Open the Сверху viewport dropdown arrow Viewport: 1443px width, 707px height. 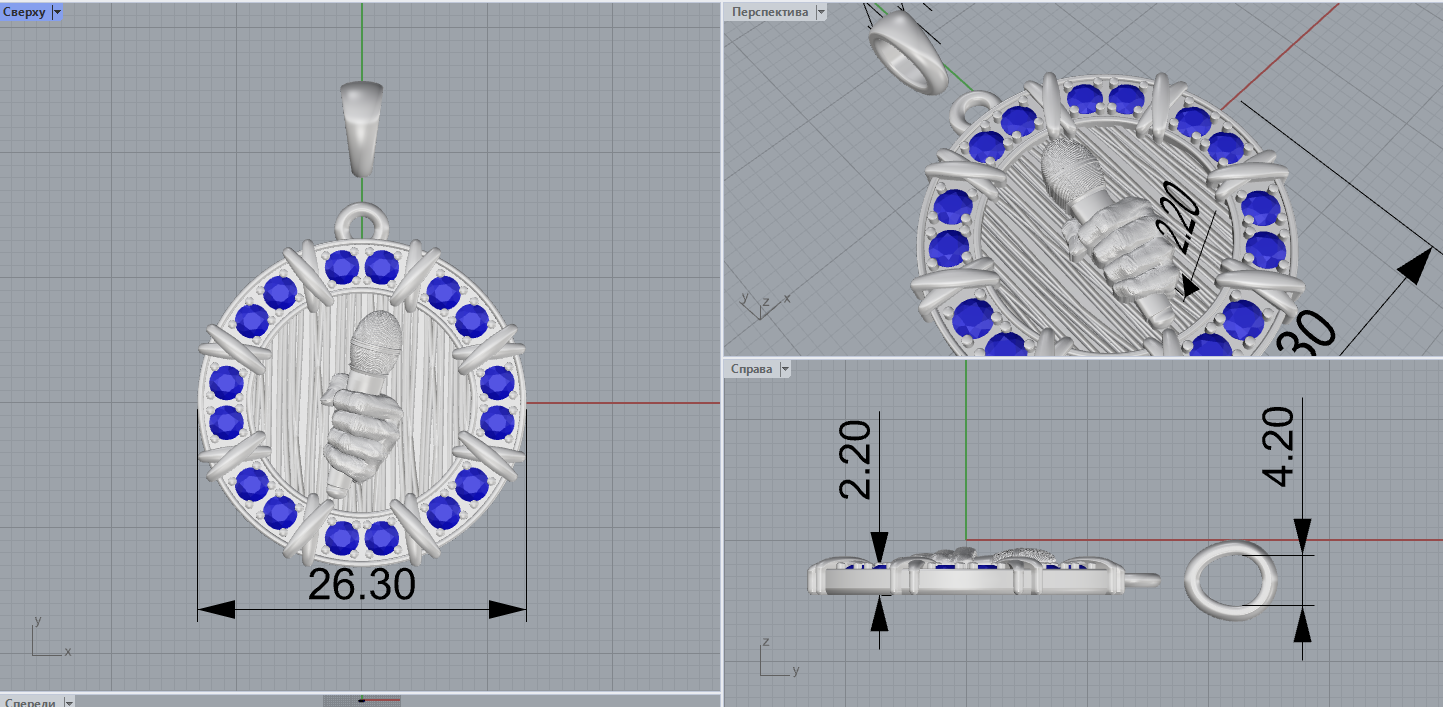point(56,12)
